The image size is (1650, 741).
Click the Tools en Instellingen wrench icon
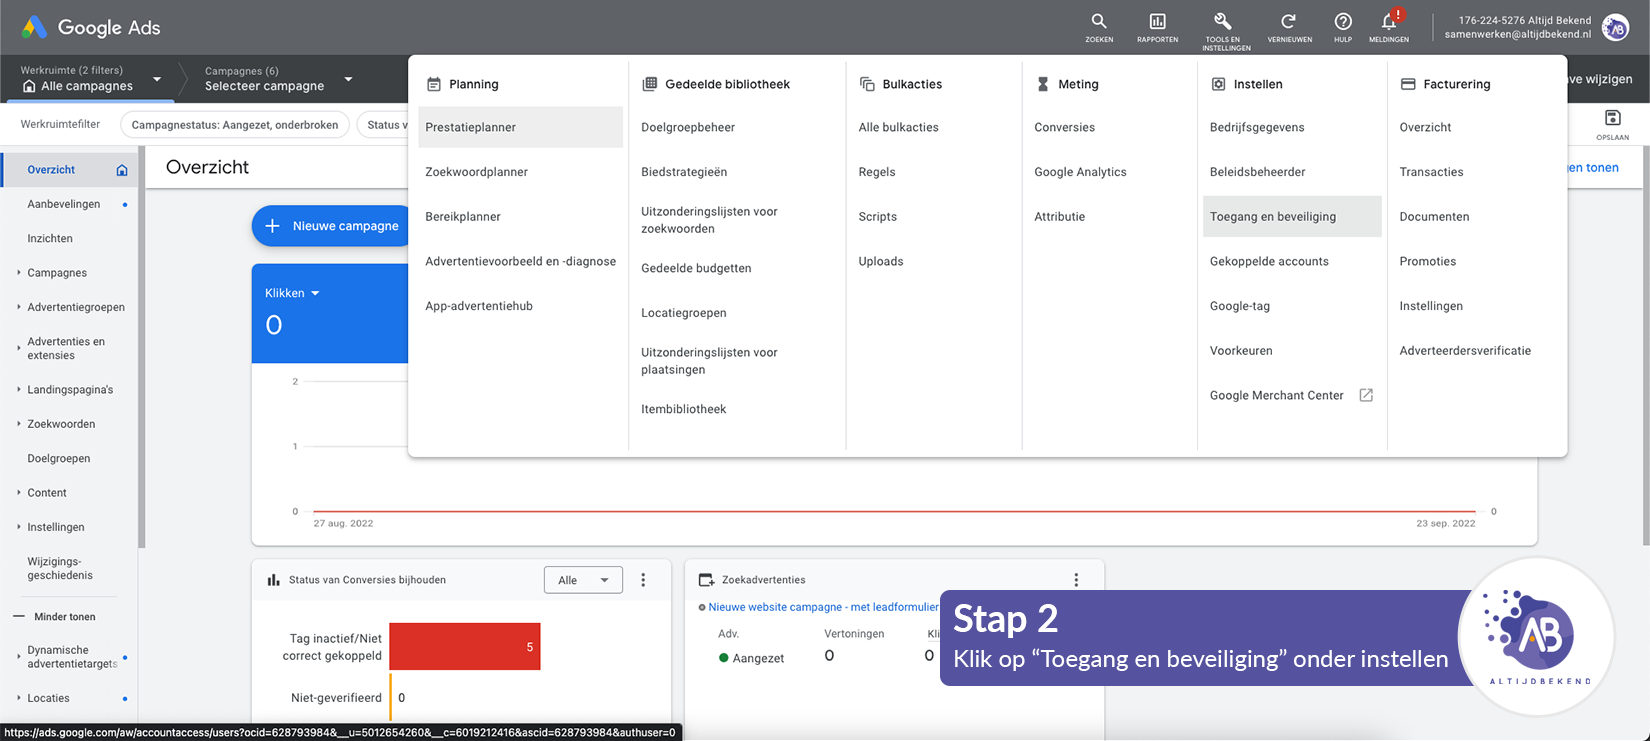click(x=1223, y=22)
